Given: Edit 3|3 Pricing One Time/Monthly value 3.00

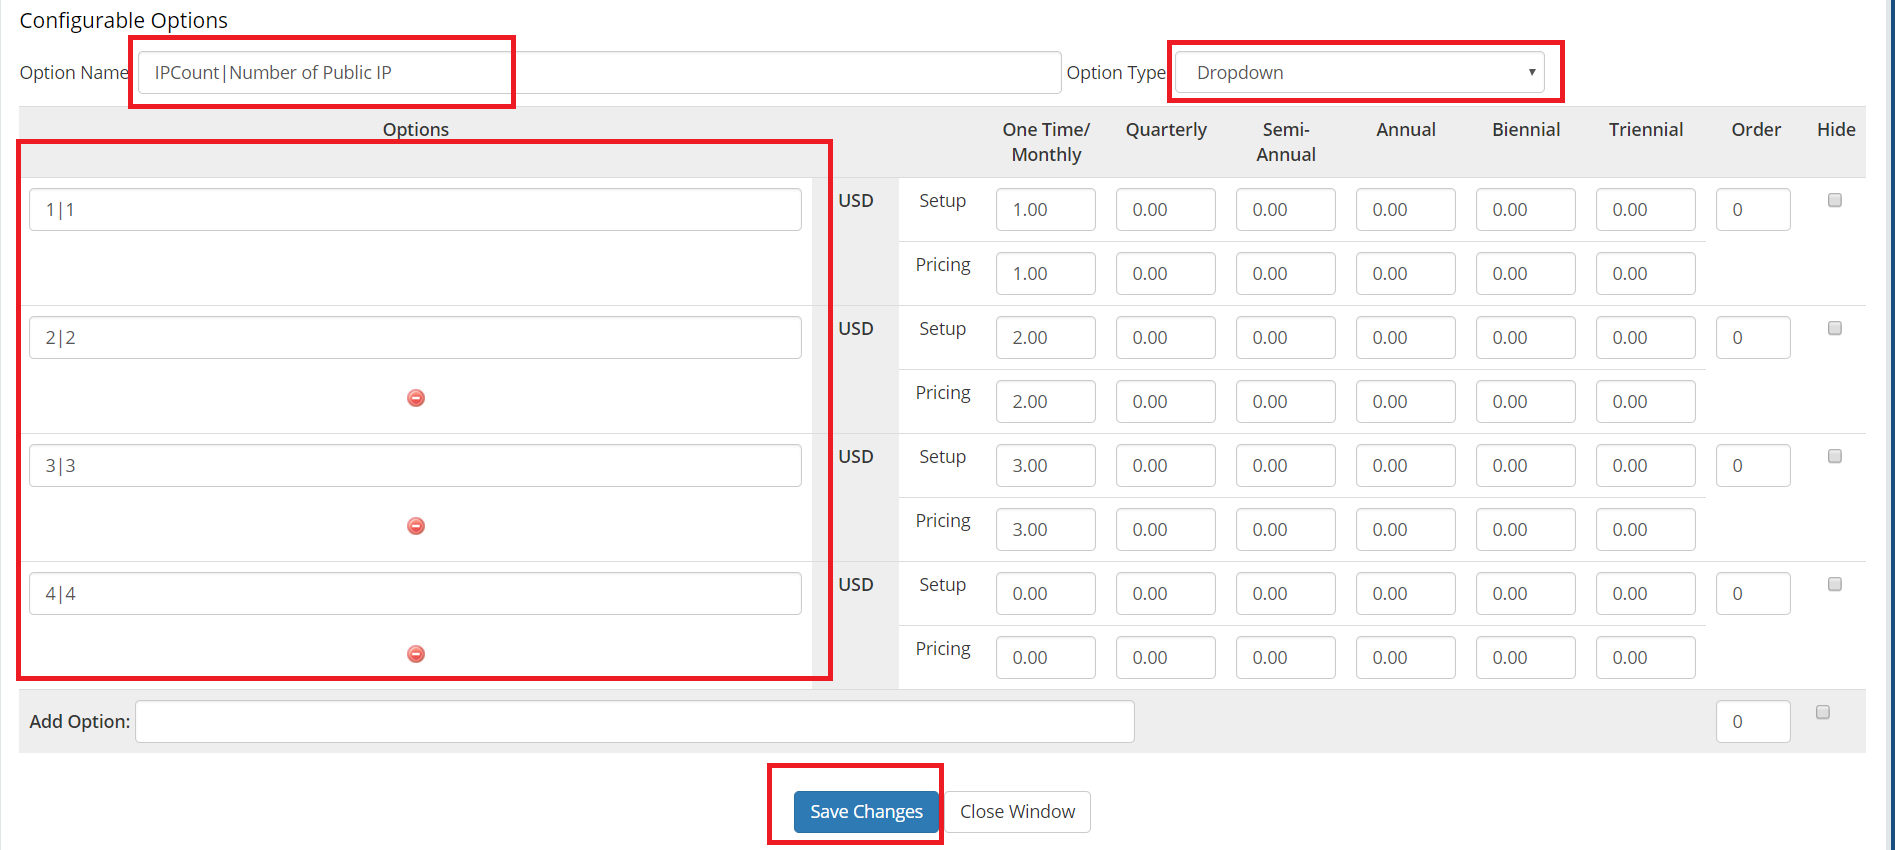Looking at the screenshot, I should click(1046, 530).
